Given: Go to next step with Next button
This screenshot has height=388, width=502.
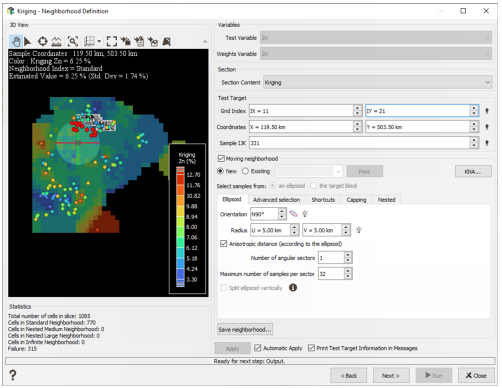Looking at the screenshot, I should click(x=391, y=376).
